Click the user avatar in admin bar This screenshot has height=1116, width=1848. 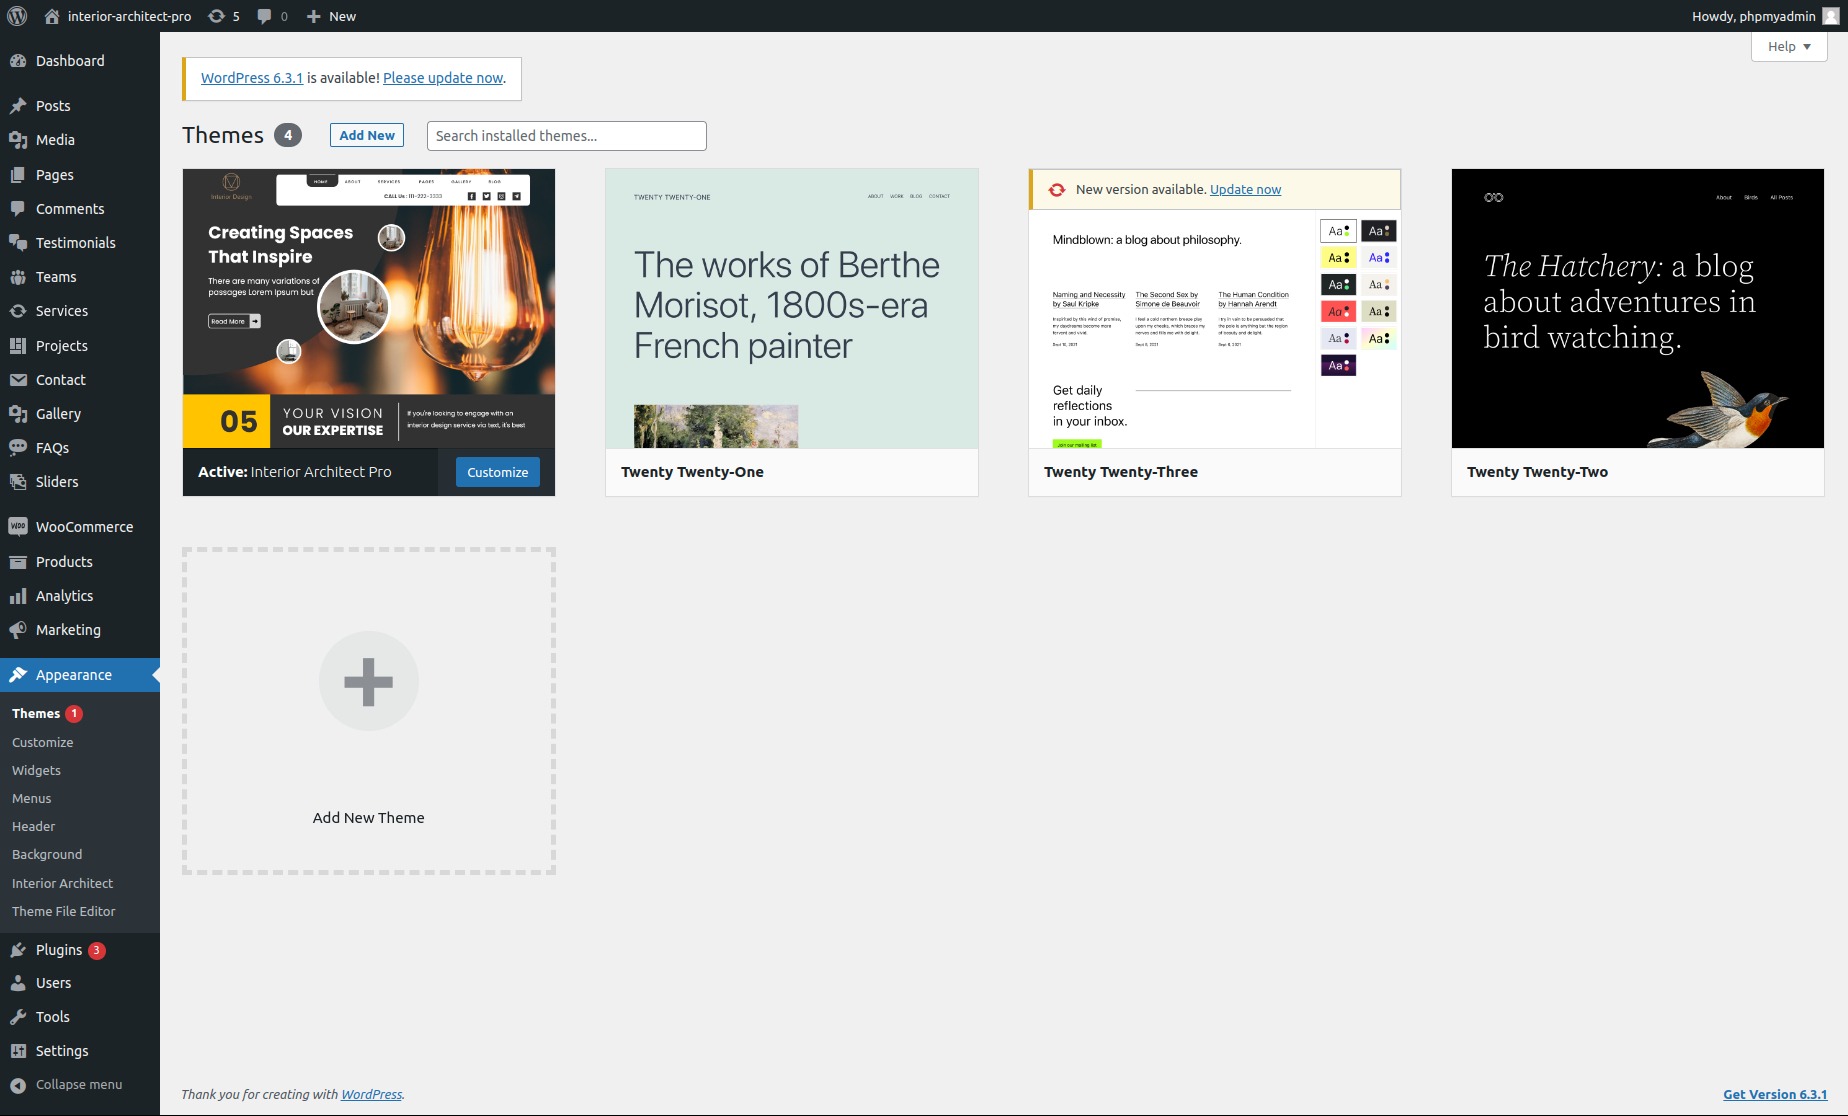point(1831,16)
